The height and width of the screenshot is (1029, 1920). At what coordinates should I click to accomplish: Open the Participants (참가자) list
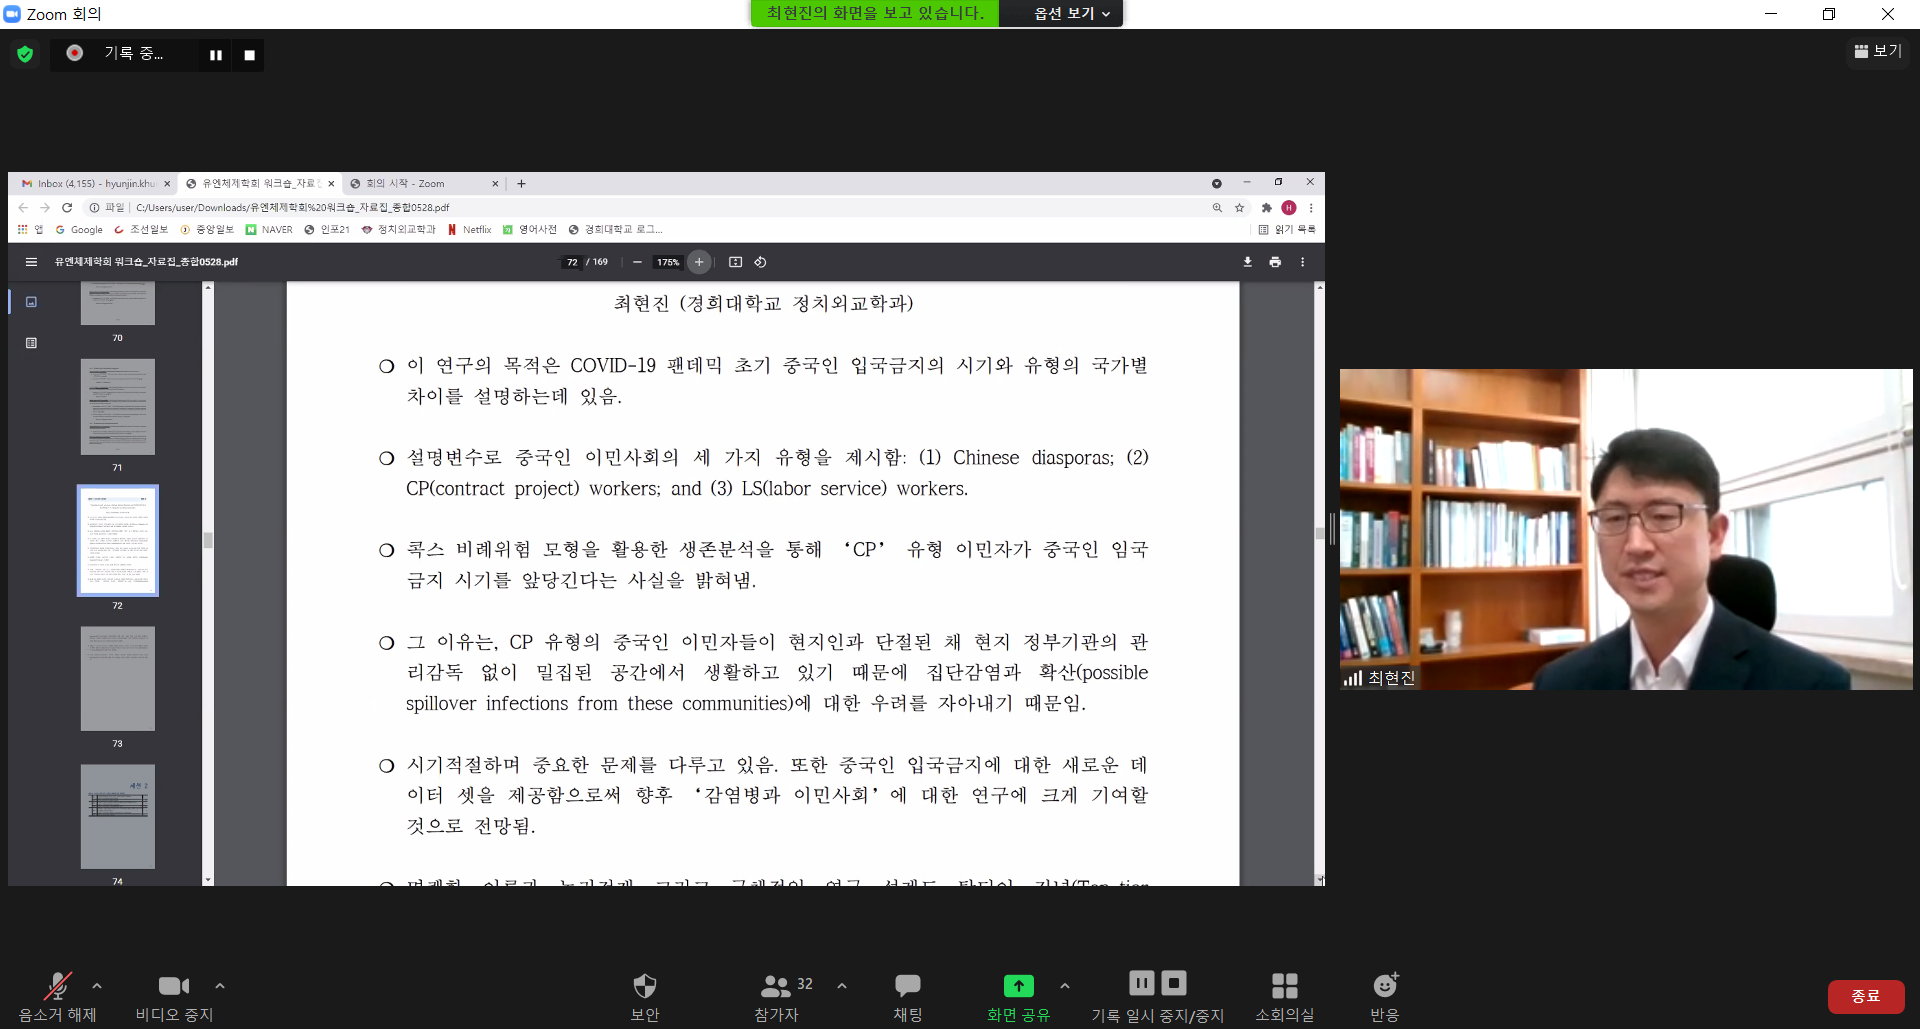(776, 987)
